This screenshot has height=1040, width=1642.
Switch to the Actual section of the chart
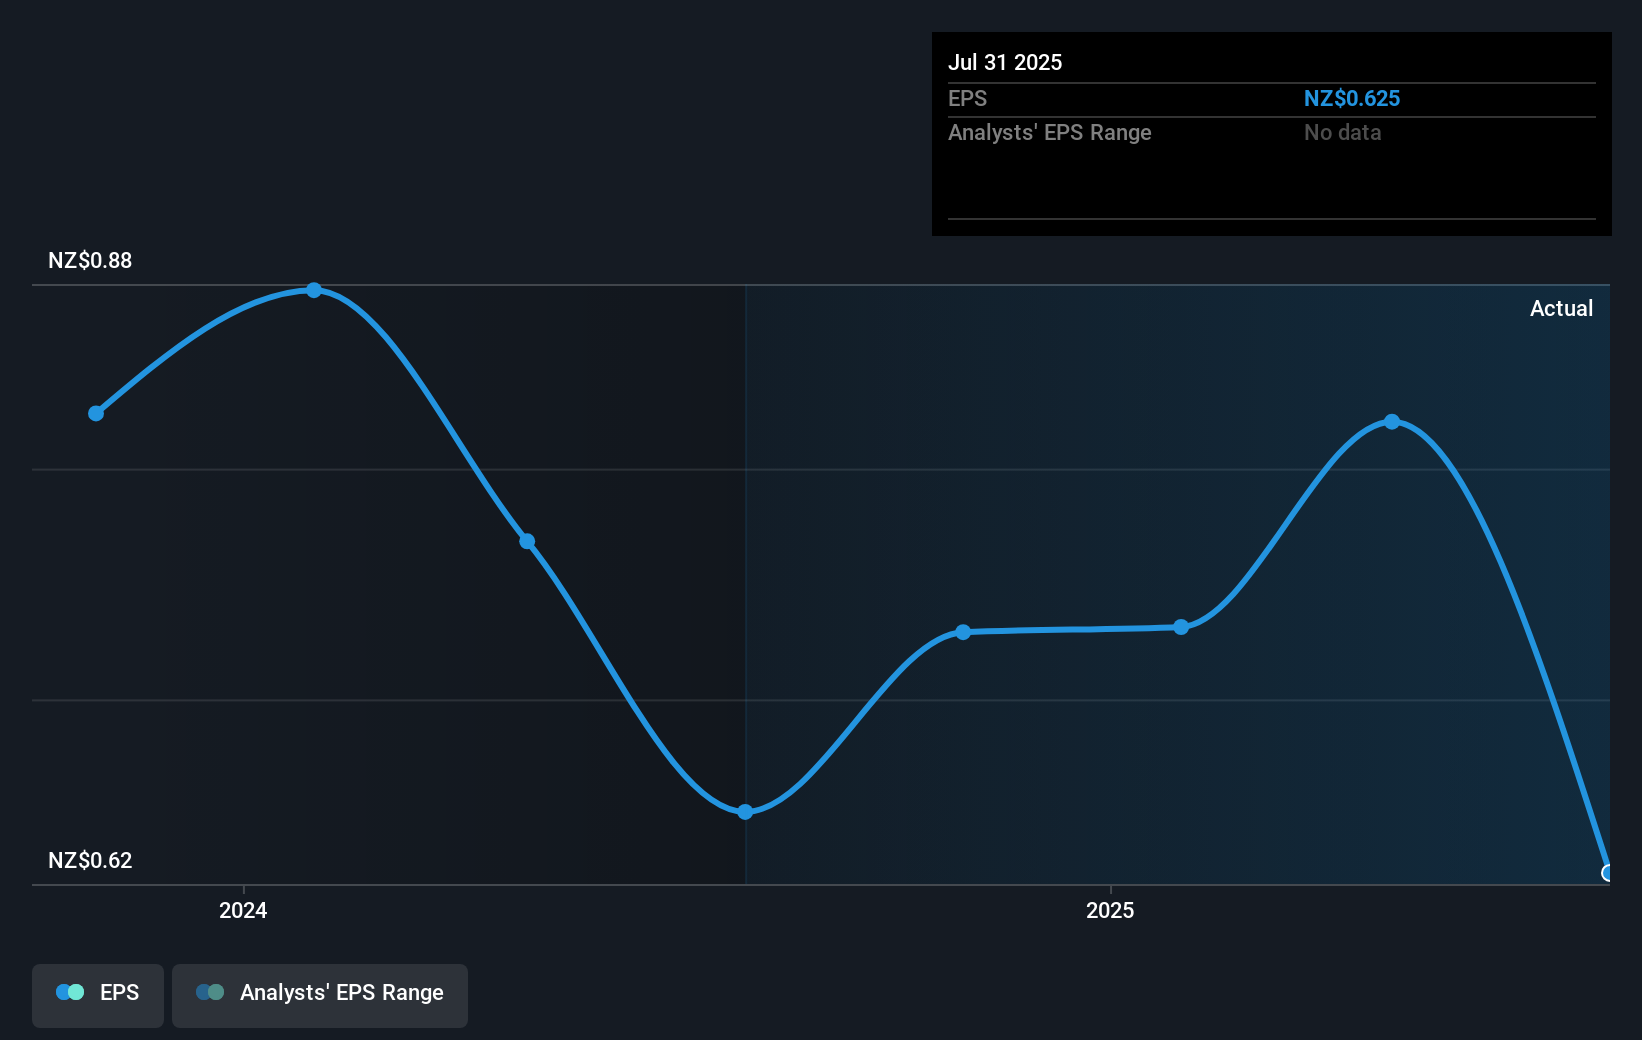1561,308
